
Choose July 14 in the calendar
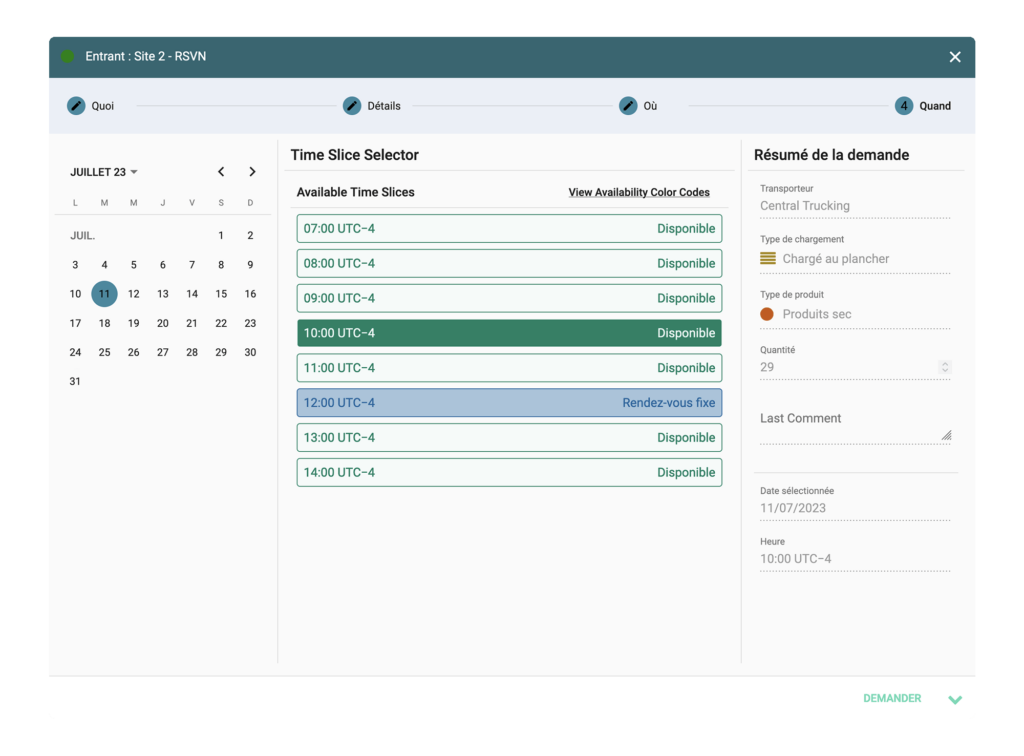[x=192, y=294]
